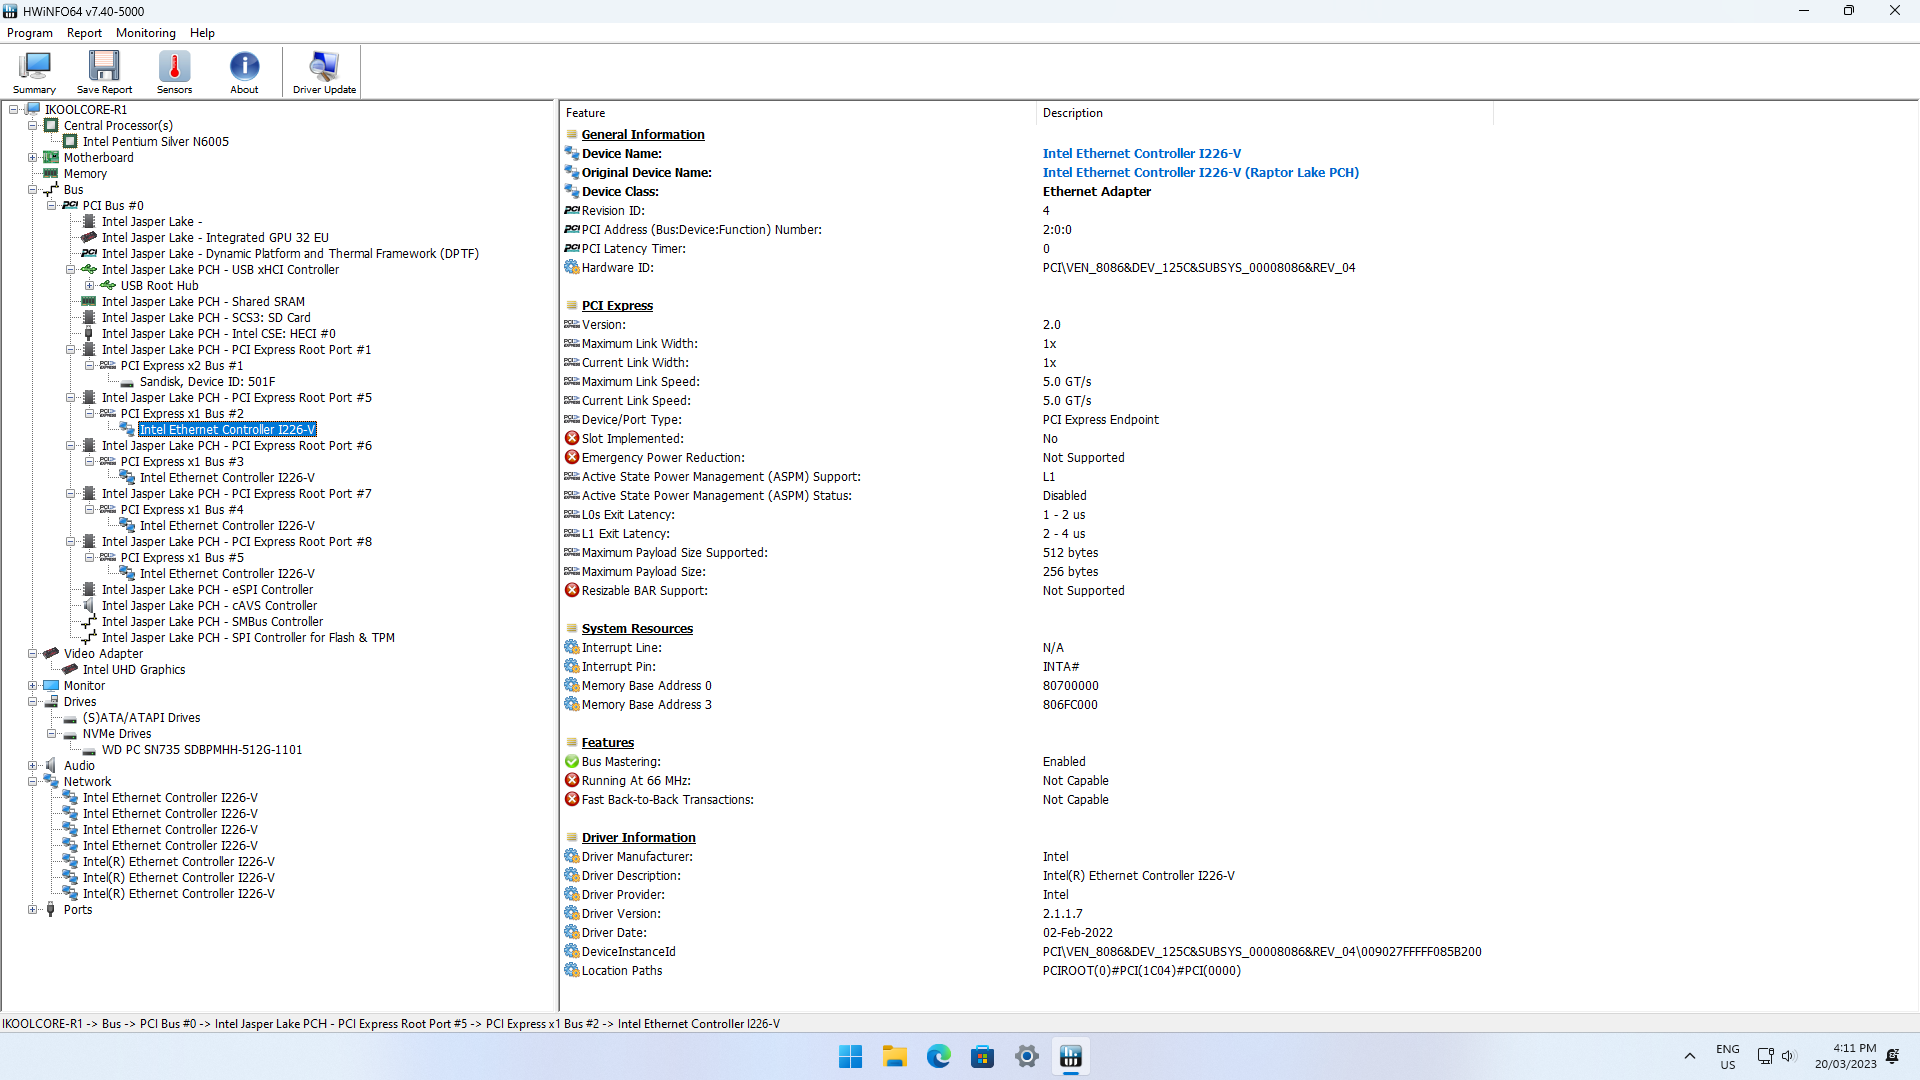The width and height of the screenshot is (1920, 1080).
Task: Collapse the IKOOLCORE-R1 root node
Action: tap(13, 110)
